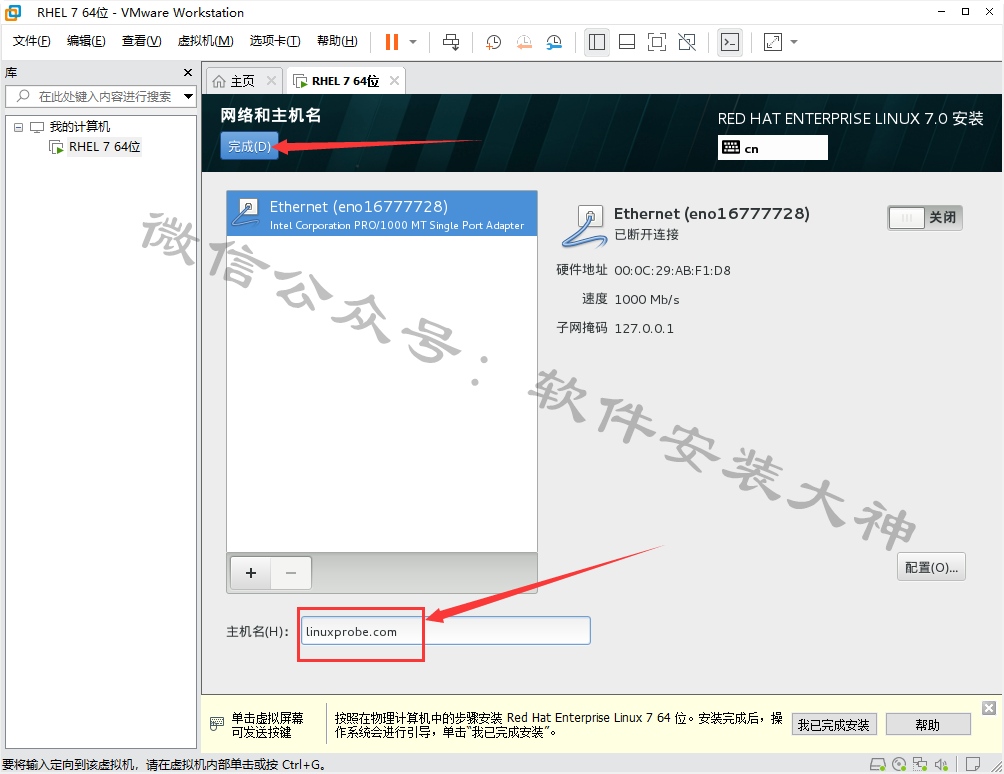Click the 配置(O)... button

click(931, 567)
